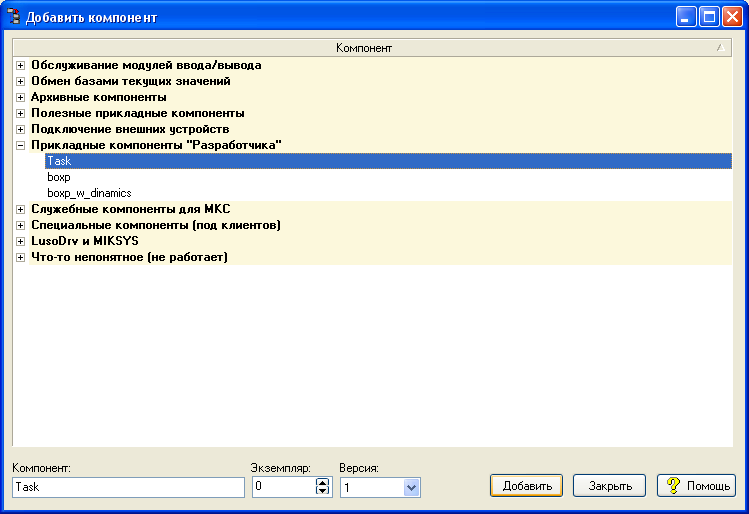This screenshot has width=749, height=514.
Task: Select the boxp component row
Action: [388, 177]
